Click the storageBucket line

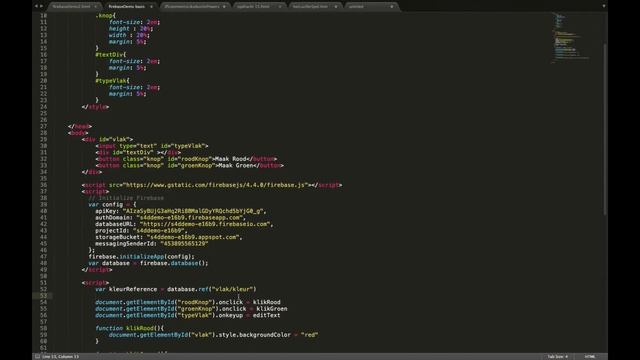[x=169, y=238]
